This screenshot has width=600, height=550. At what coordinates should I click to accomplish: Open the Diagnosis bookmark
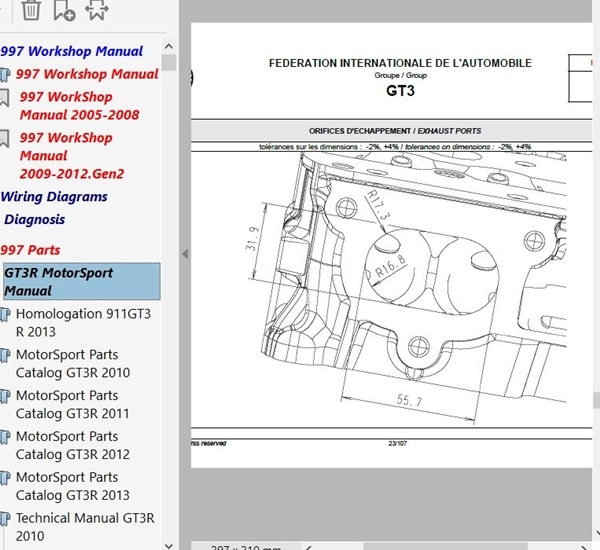coord(34,220)
